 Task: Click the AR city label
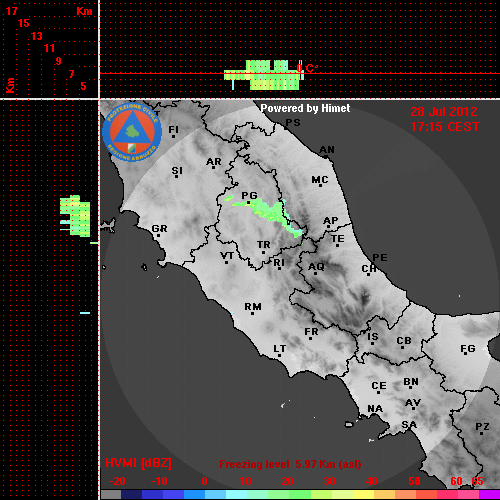214,162
